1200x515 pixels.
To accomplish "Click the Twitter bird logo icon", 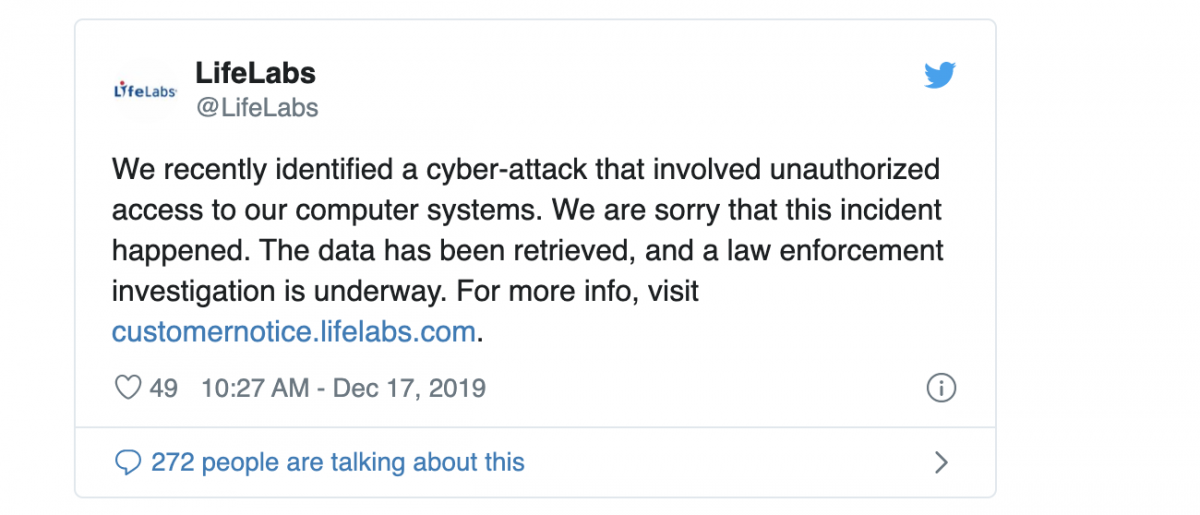I will [939, 76].
